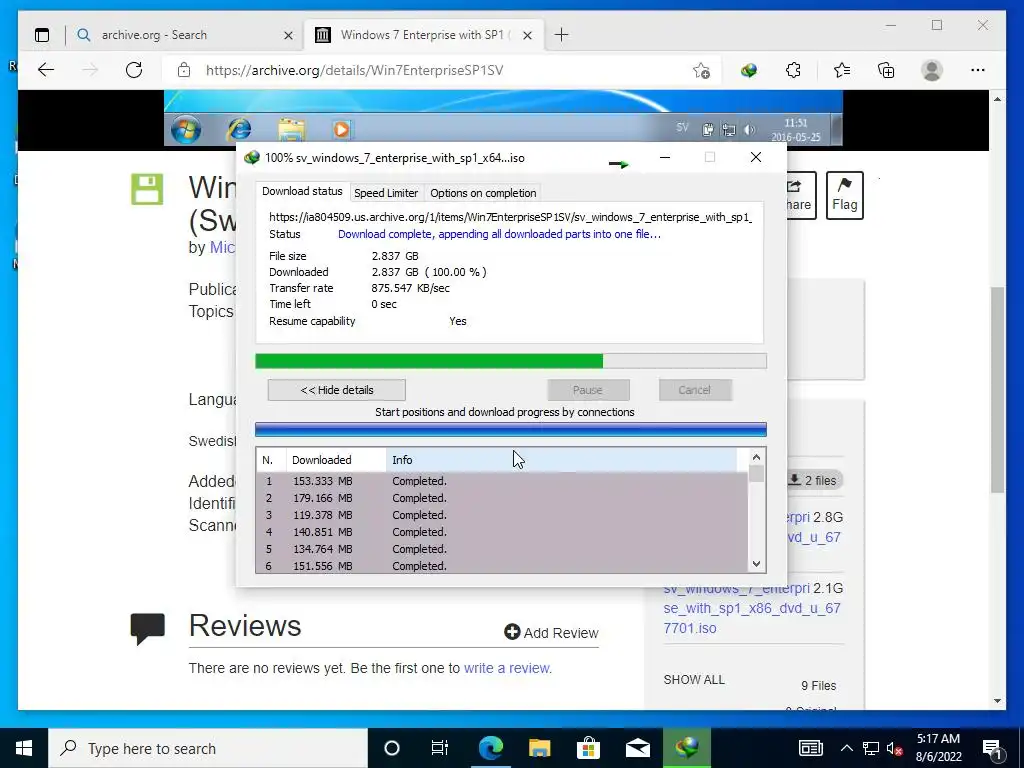Click the N. column header
The image size is (1024, 768).
(x=272, y=460)
